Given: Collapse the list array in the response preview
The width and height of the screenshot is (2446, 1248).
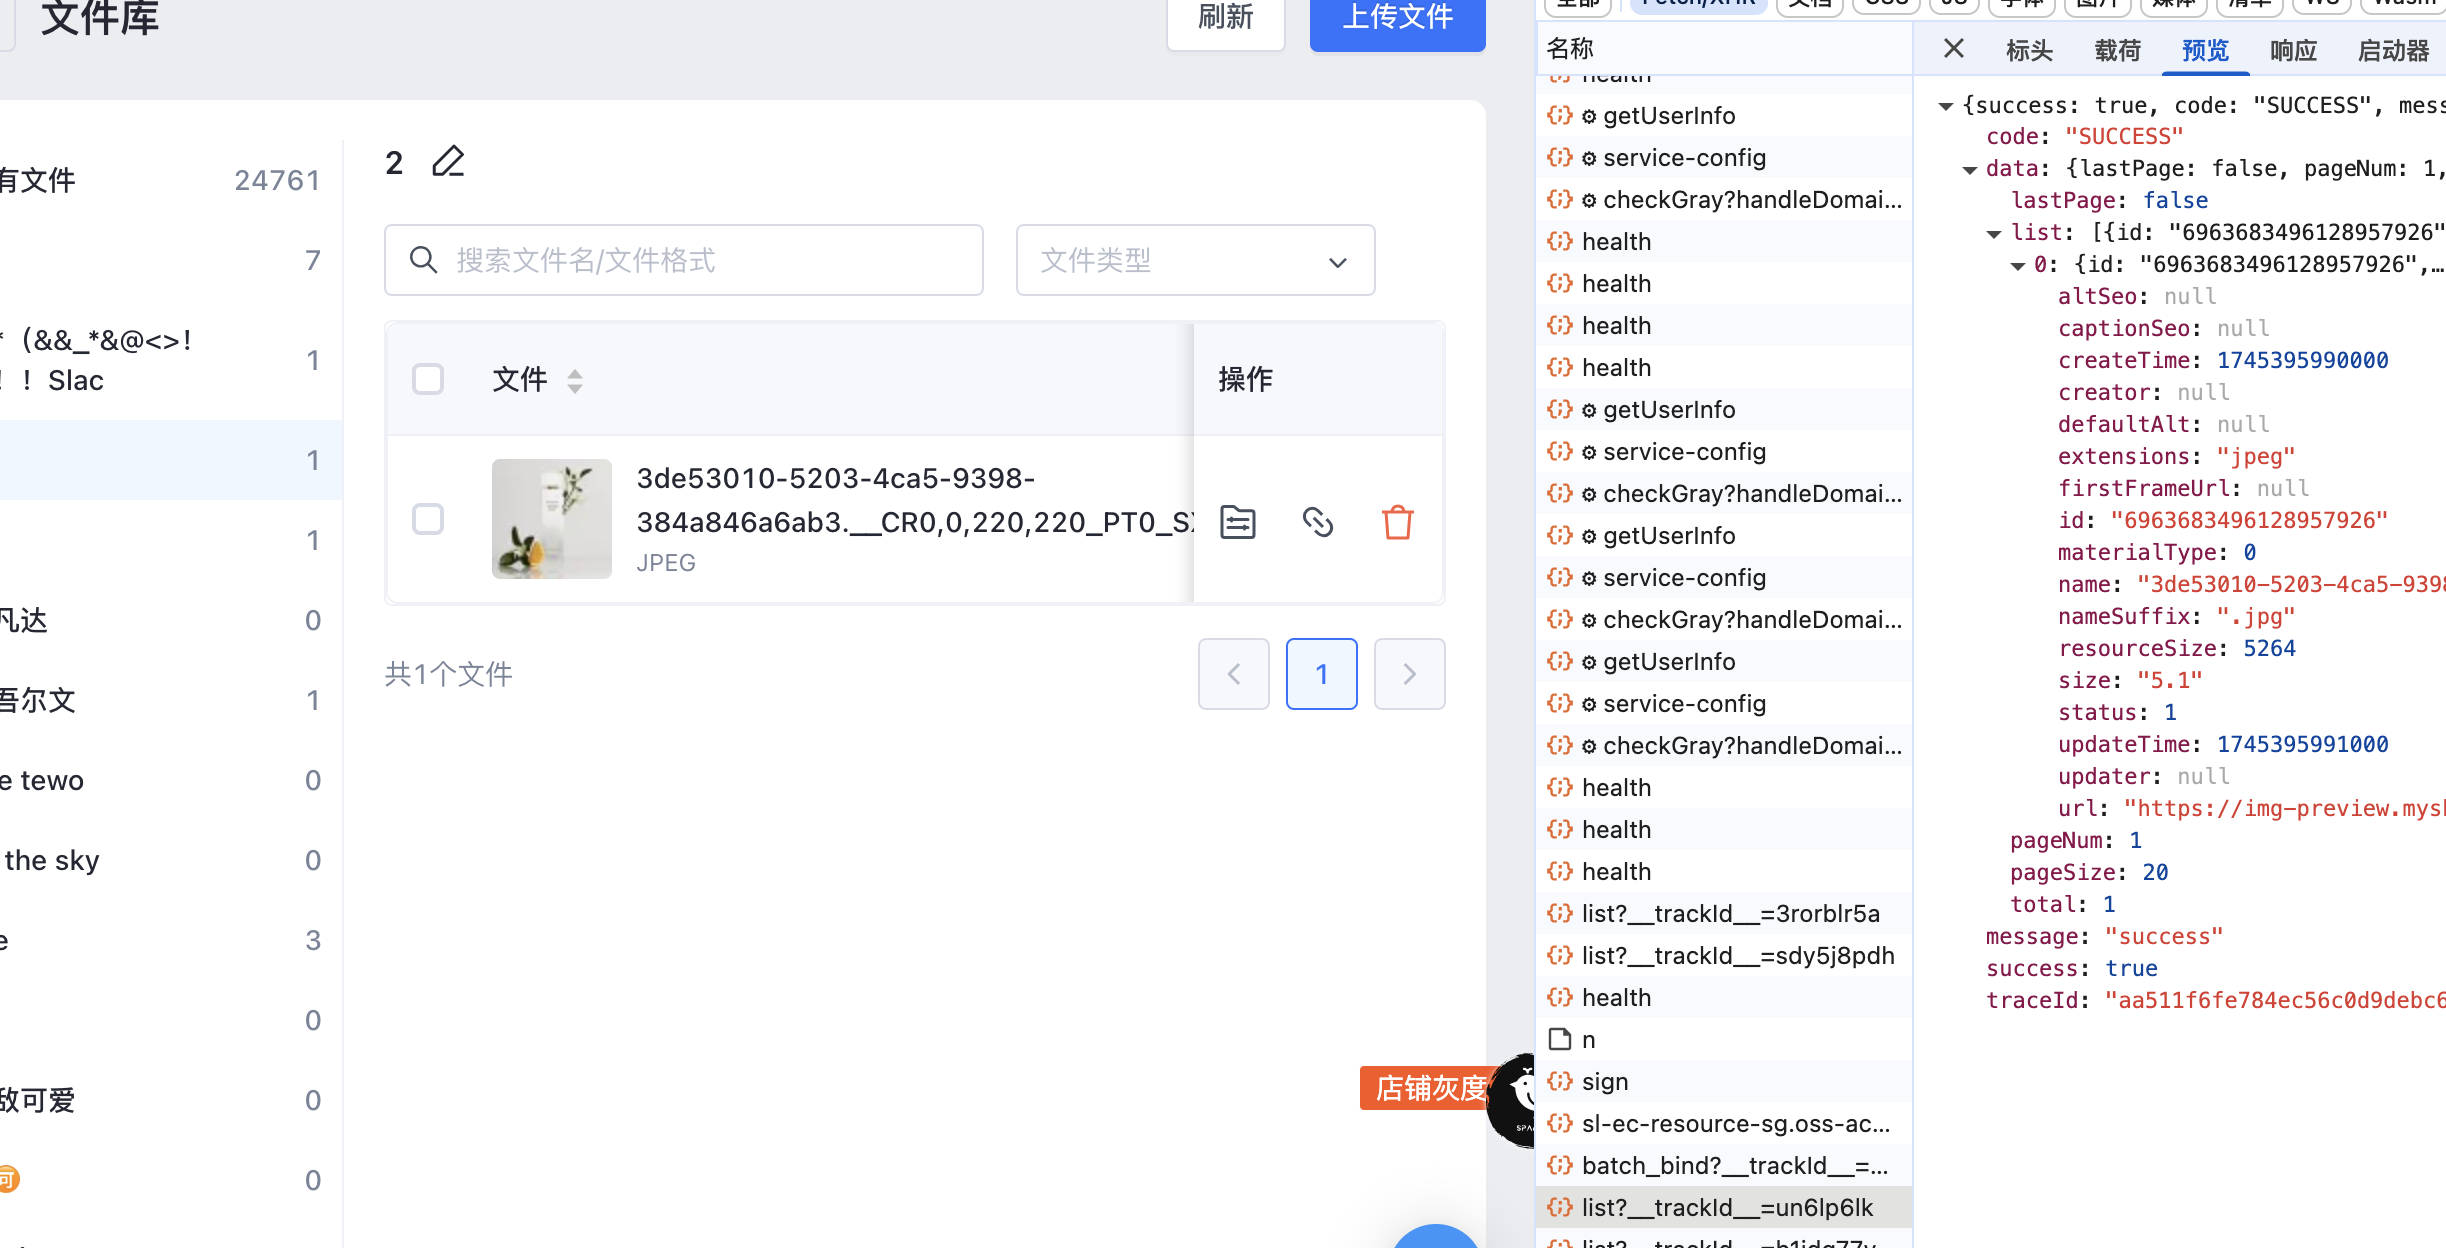Looking at the screenshot, I should coord(1994,233).
